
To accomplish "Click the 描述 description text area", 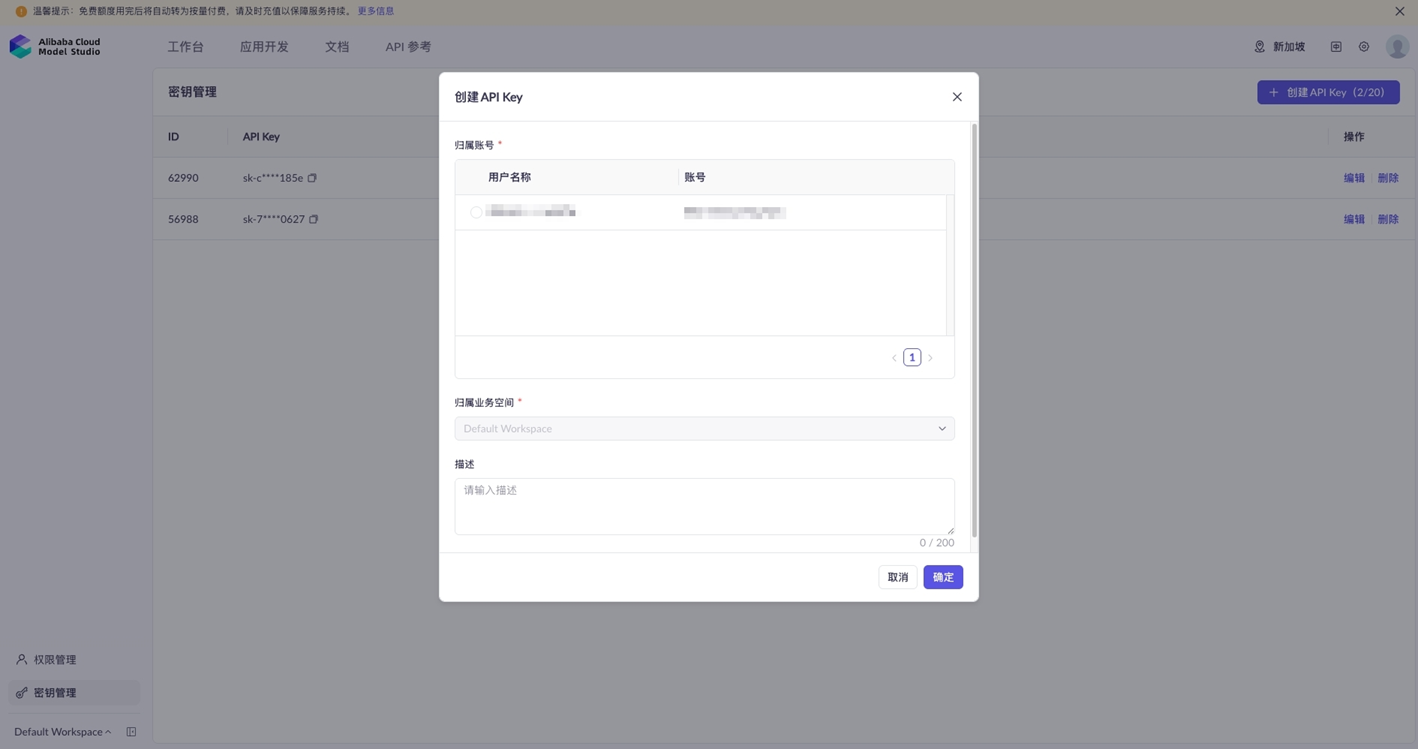I will [x=704, y=506].
